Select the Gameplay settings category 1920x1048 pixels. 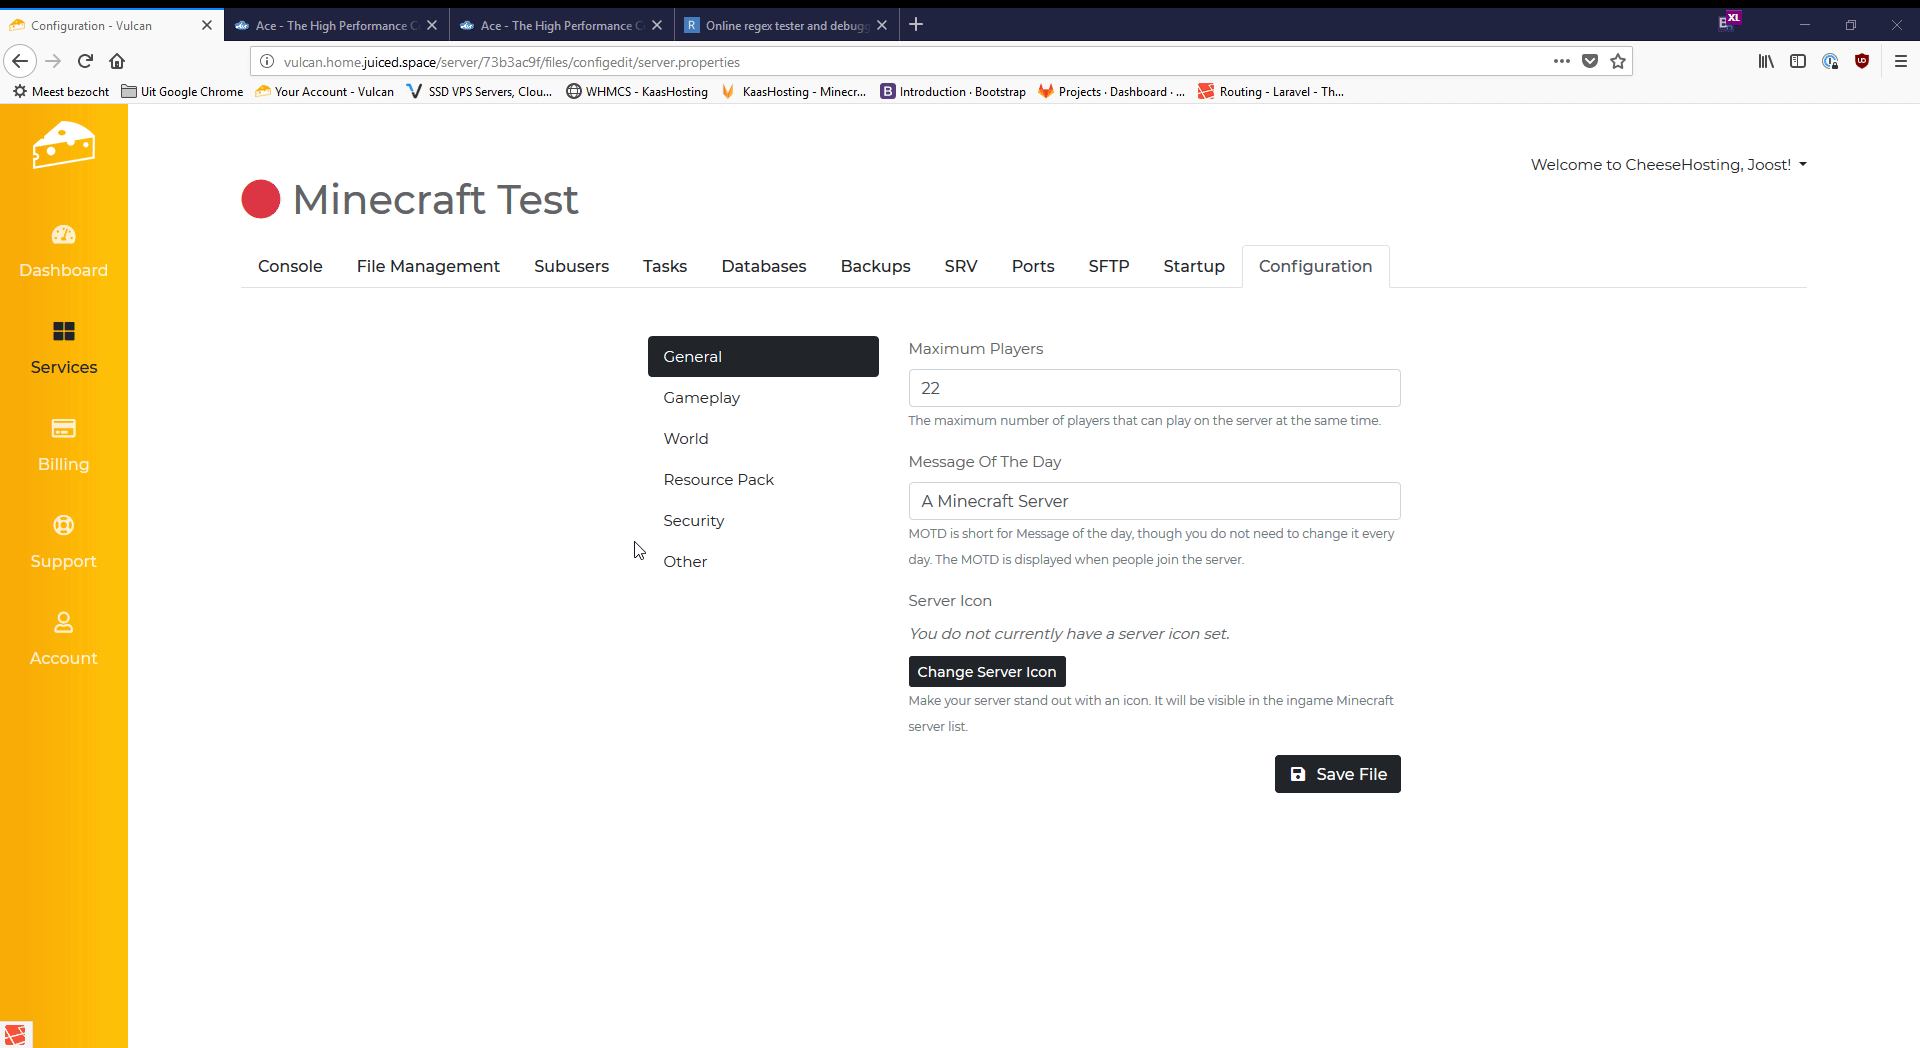[701, 398]
